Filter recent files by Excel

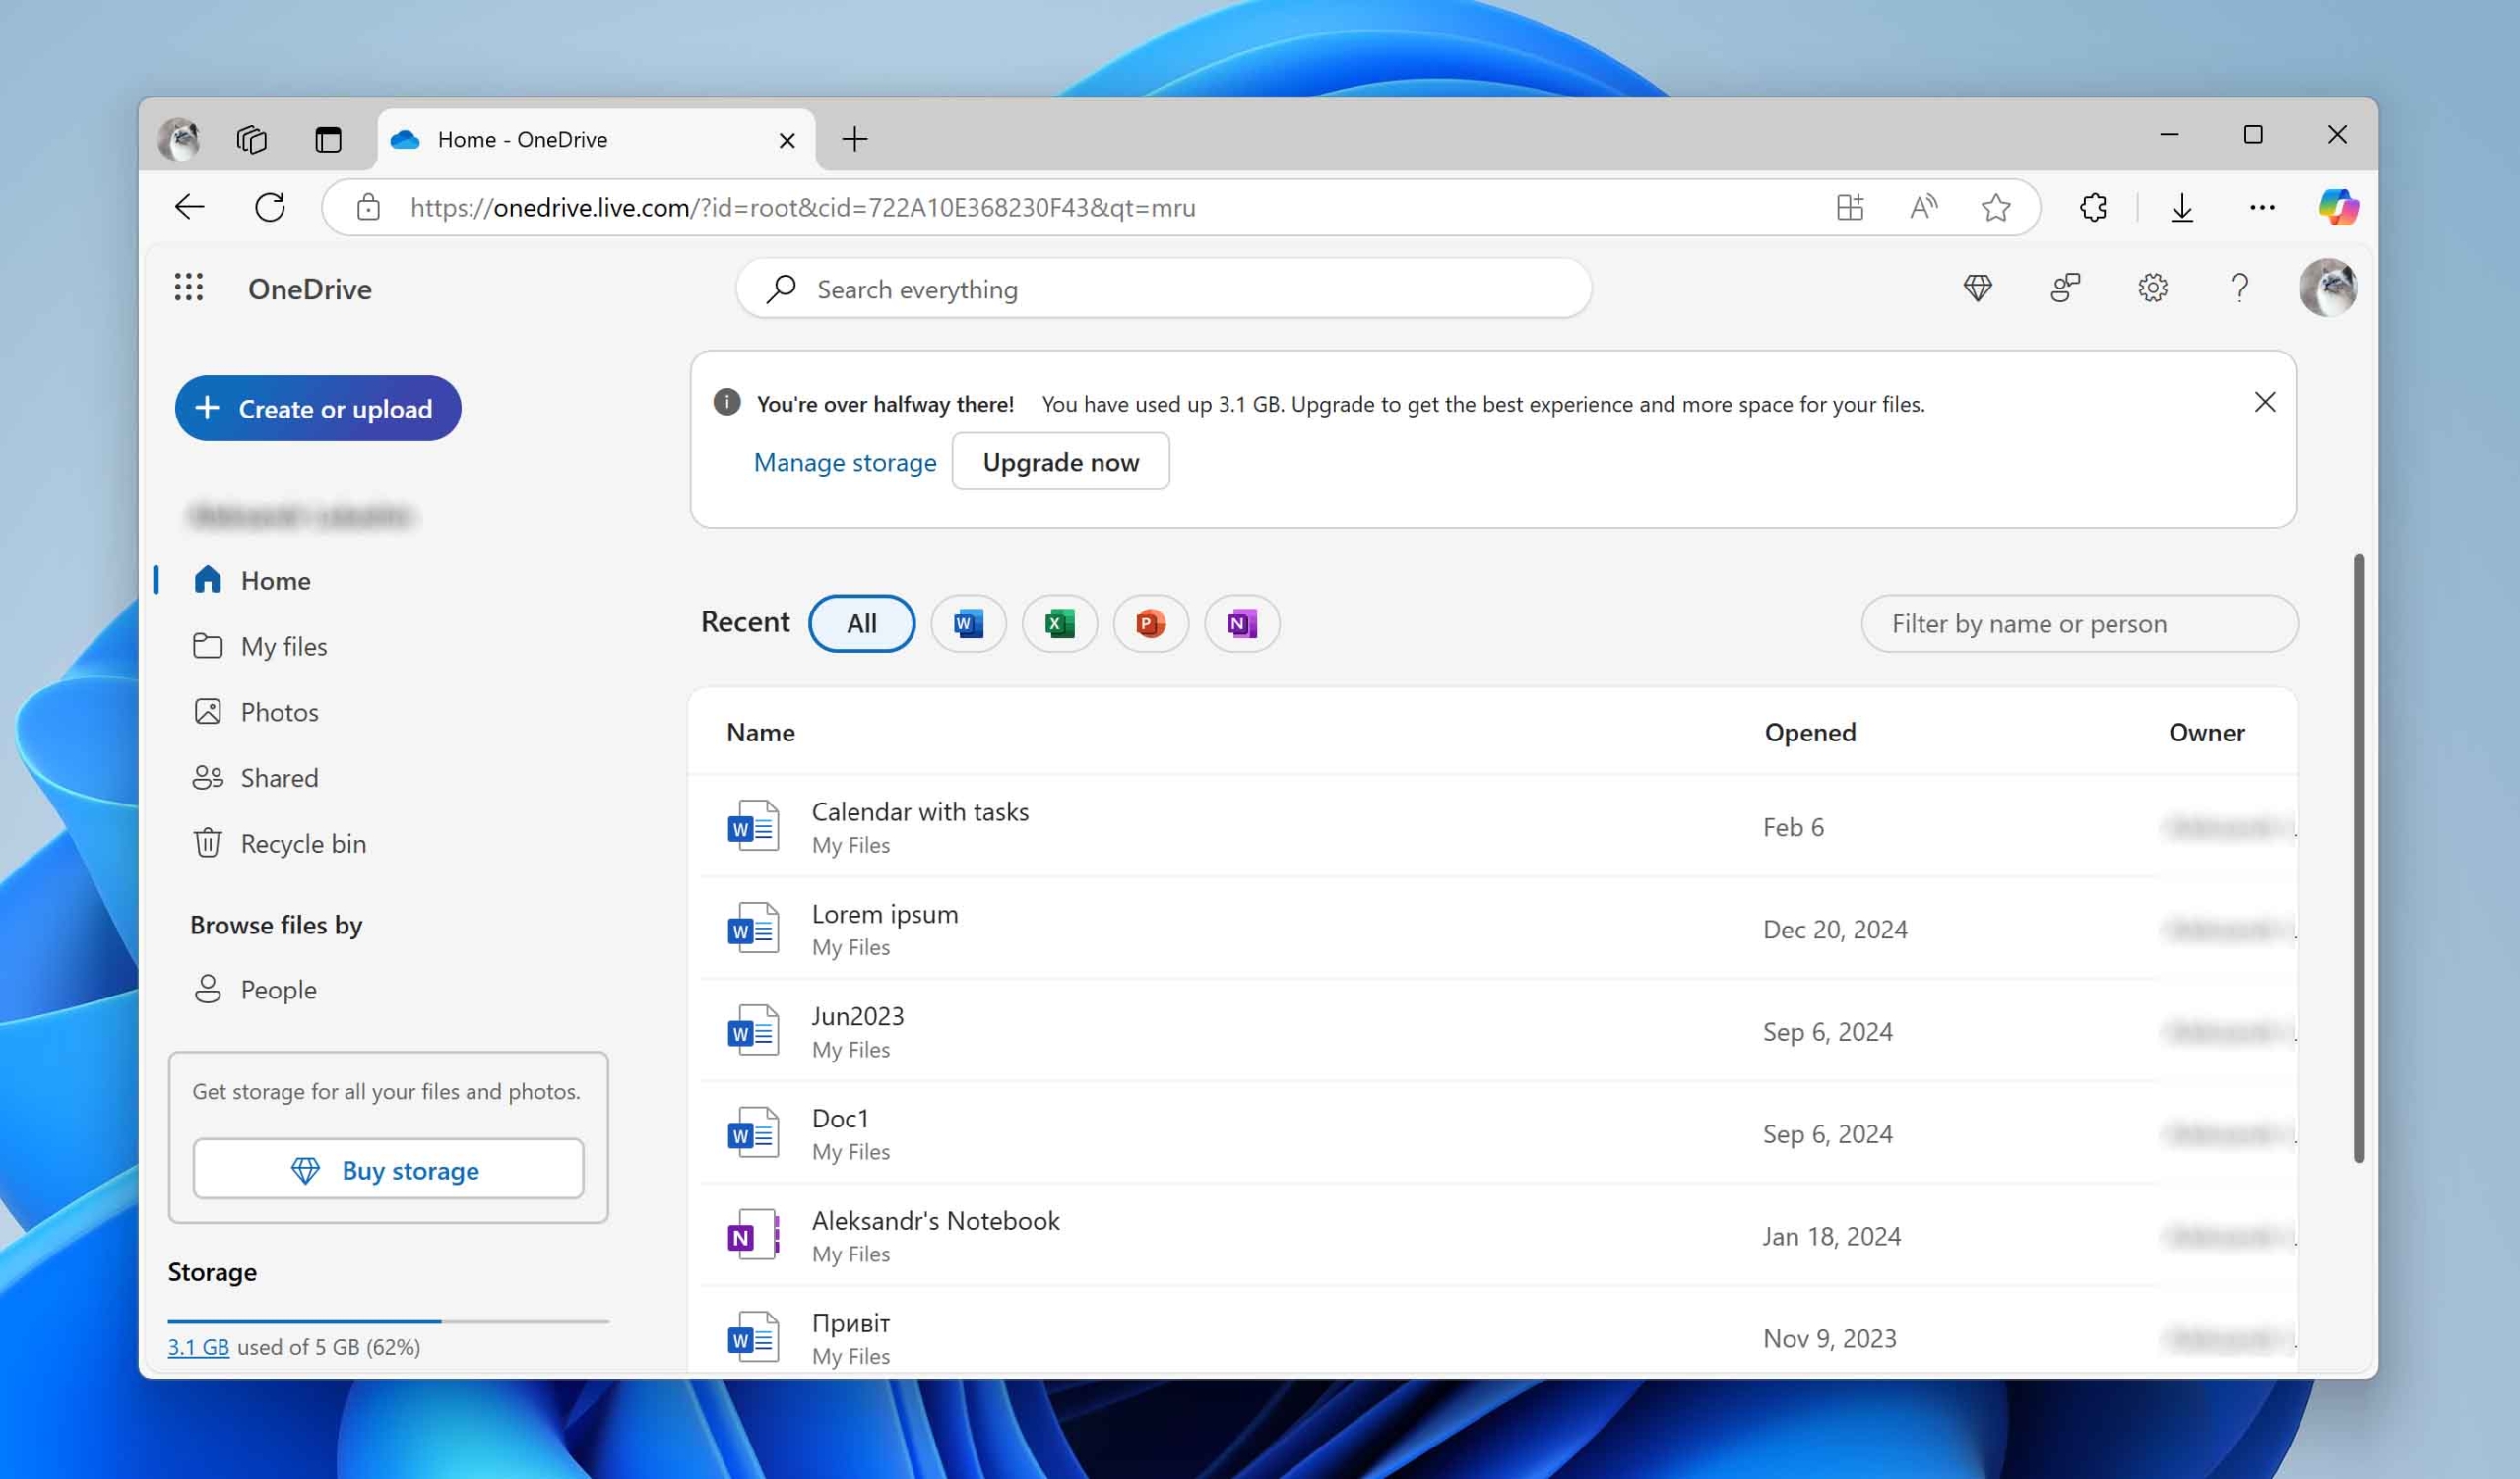tap(1059, 624)
